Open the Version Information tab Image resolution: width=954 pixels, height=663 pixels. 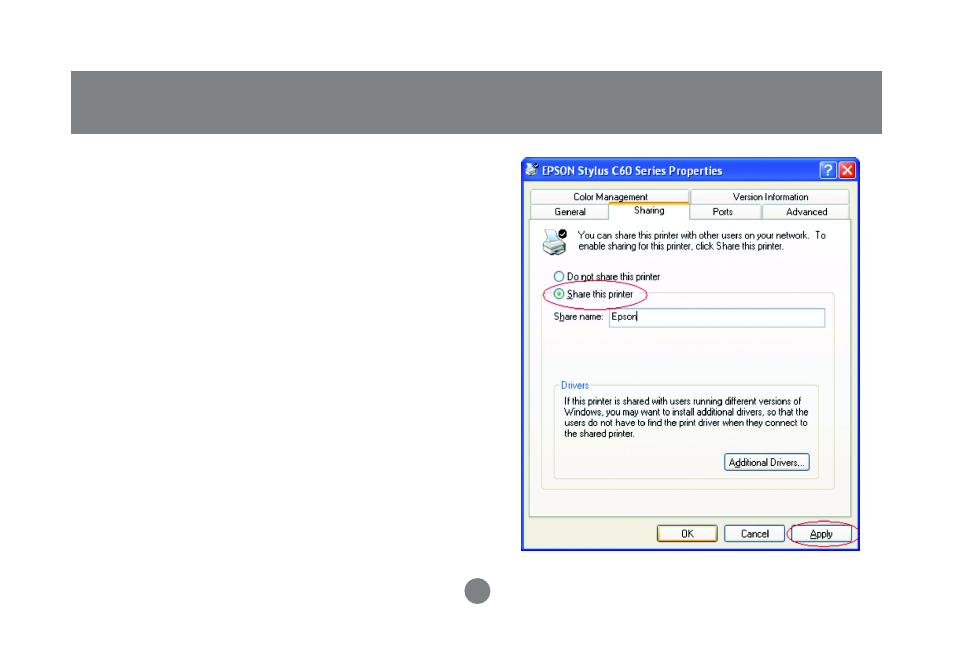click(770, 196)
